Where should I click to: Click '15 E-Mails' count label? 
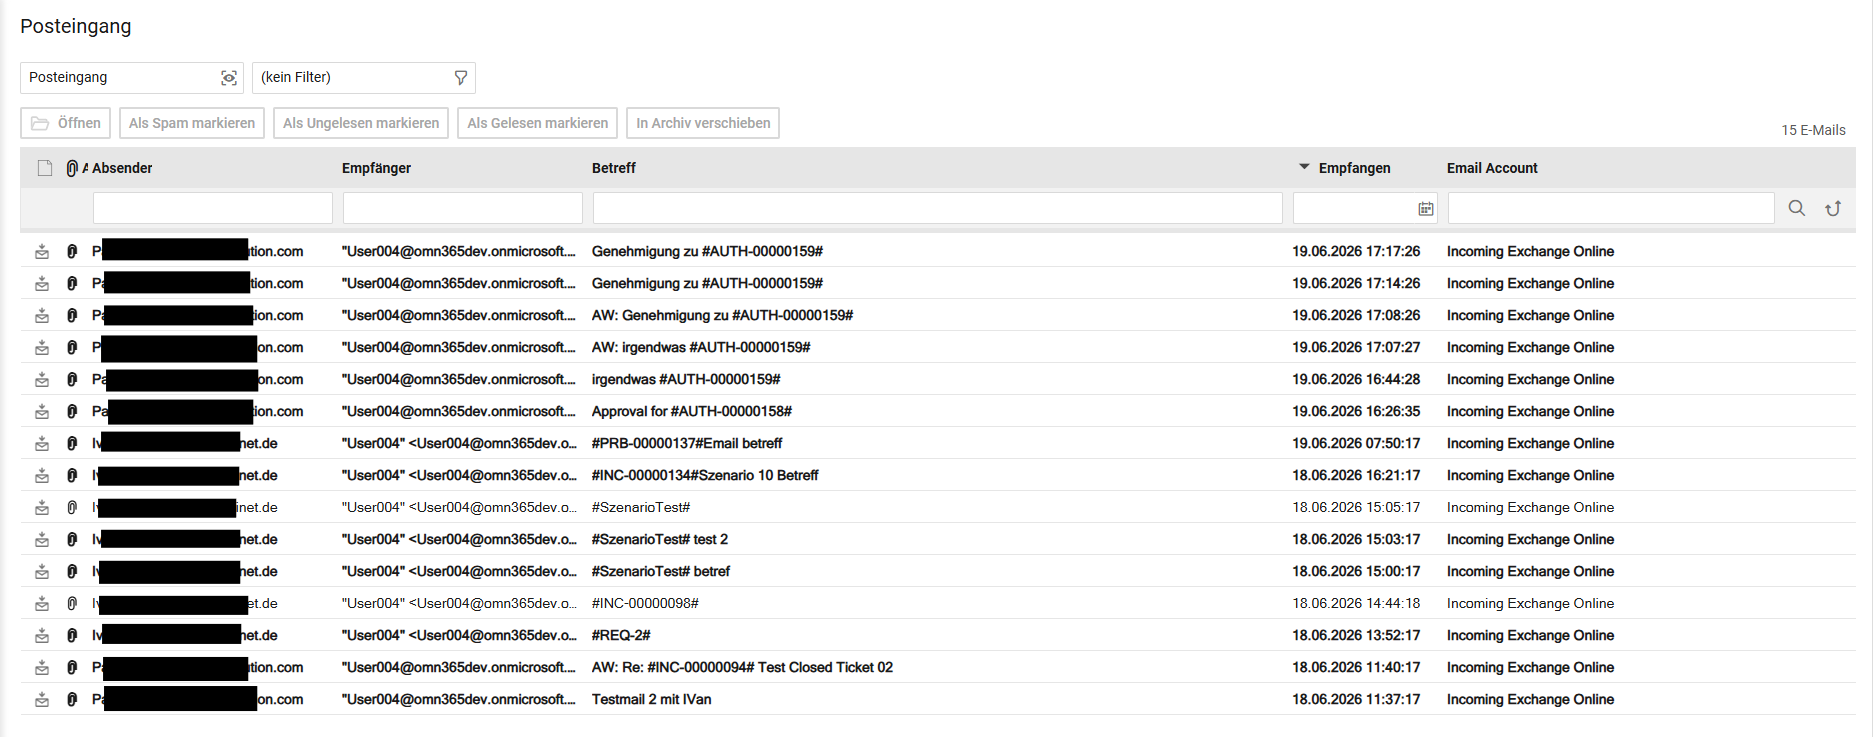point(1813,130)
